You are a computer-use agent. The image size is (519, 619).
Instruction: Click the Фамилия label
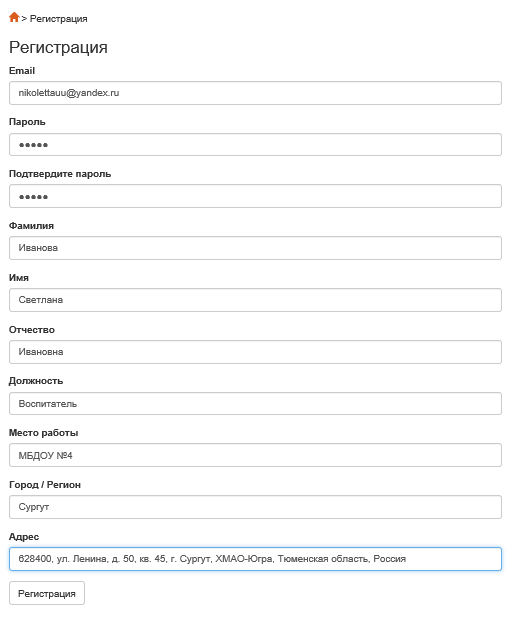32,226
